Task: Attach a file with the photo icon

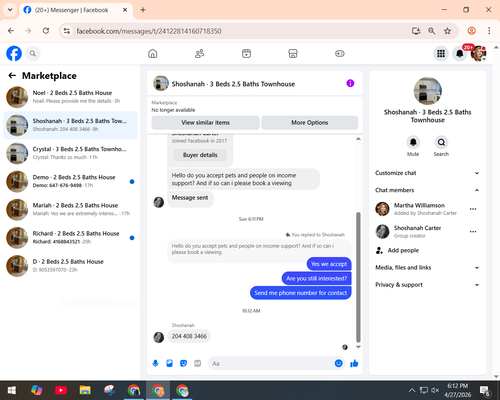Action: coord(169,363)
